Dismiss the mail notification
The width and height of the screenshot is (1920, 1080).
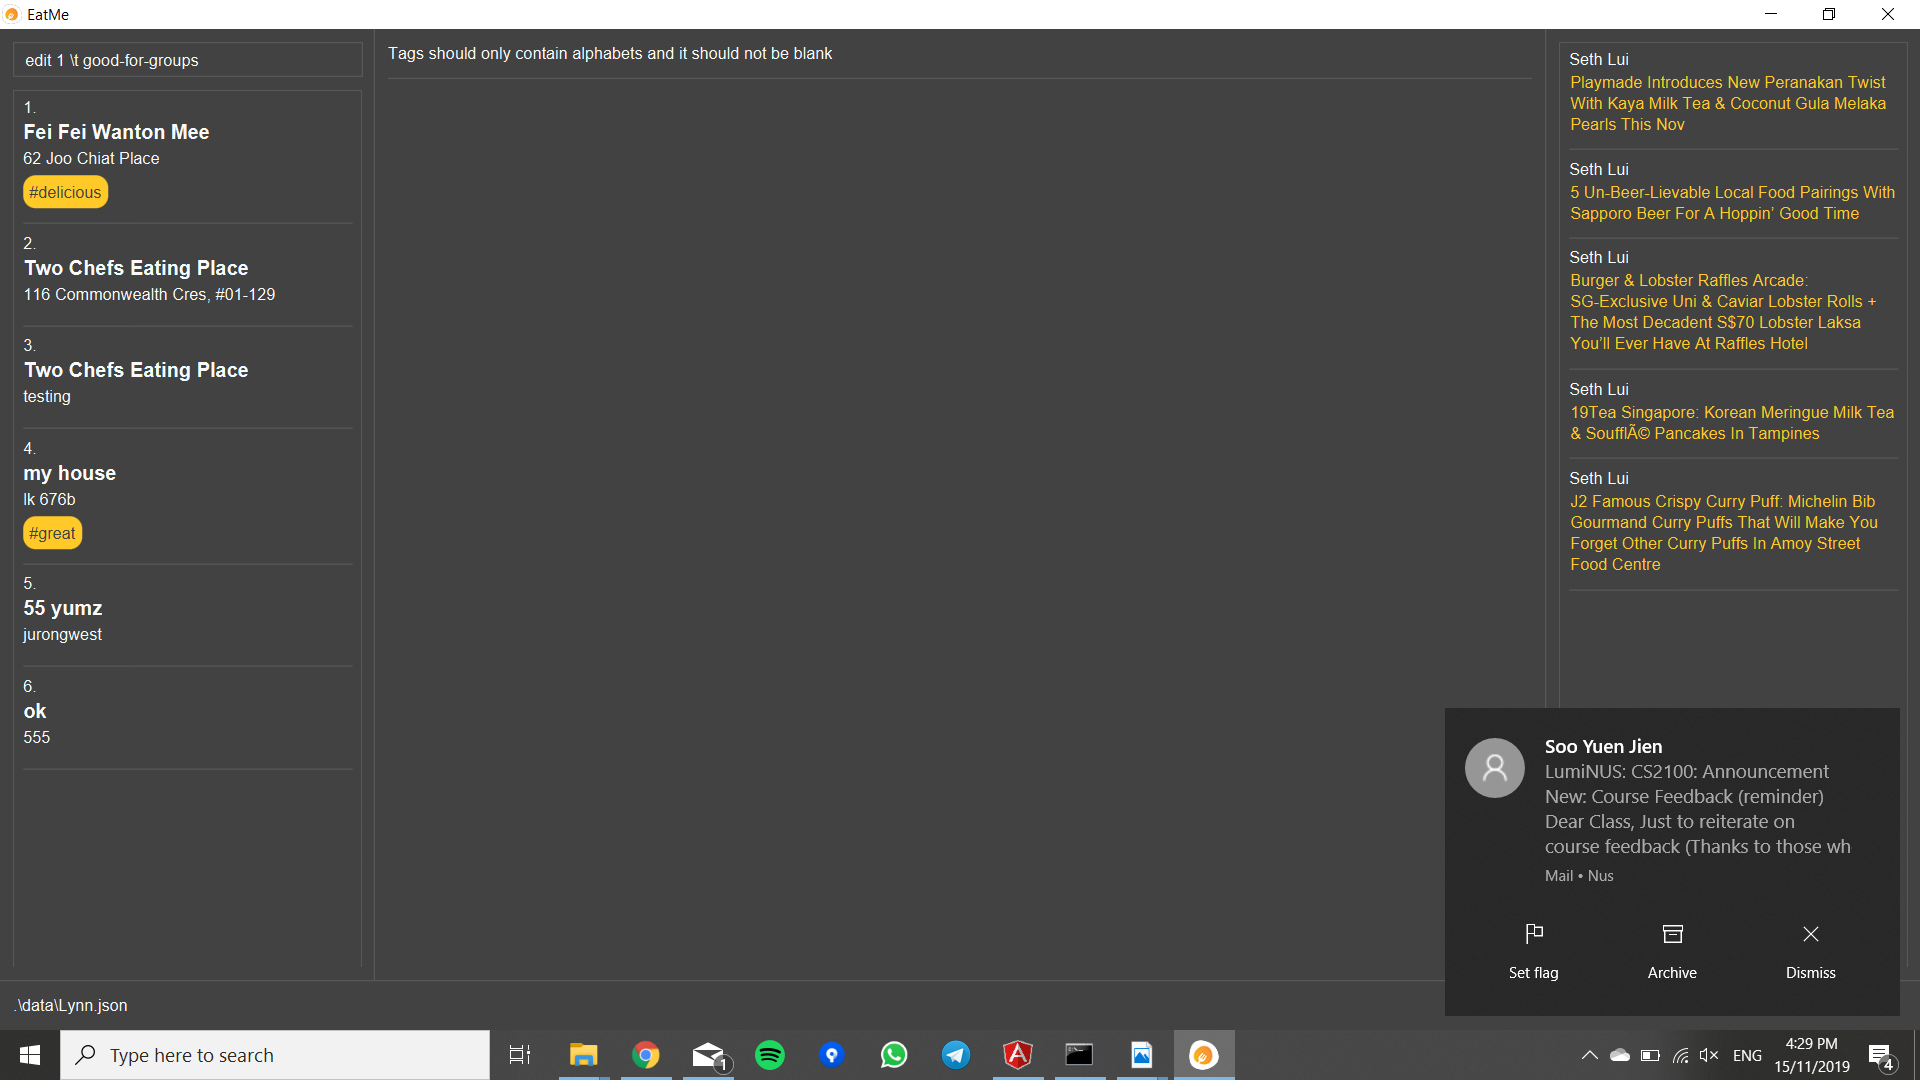(1811, 951)
